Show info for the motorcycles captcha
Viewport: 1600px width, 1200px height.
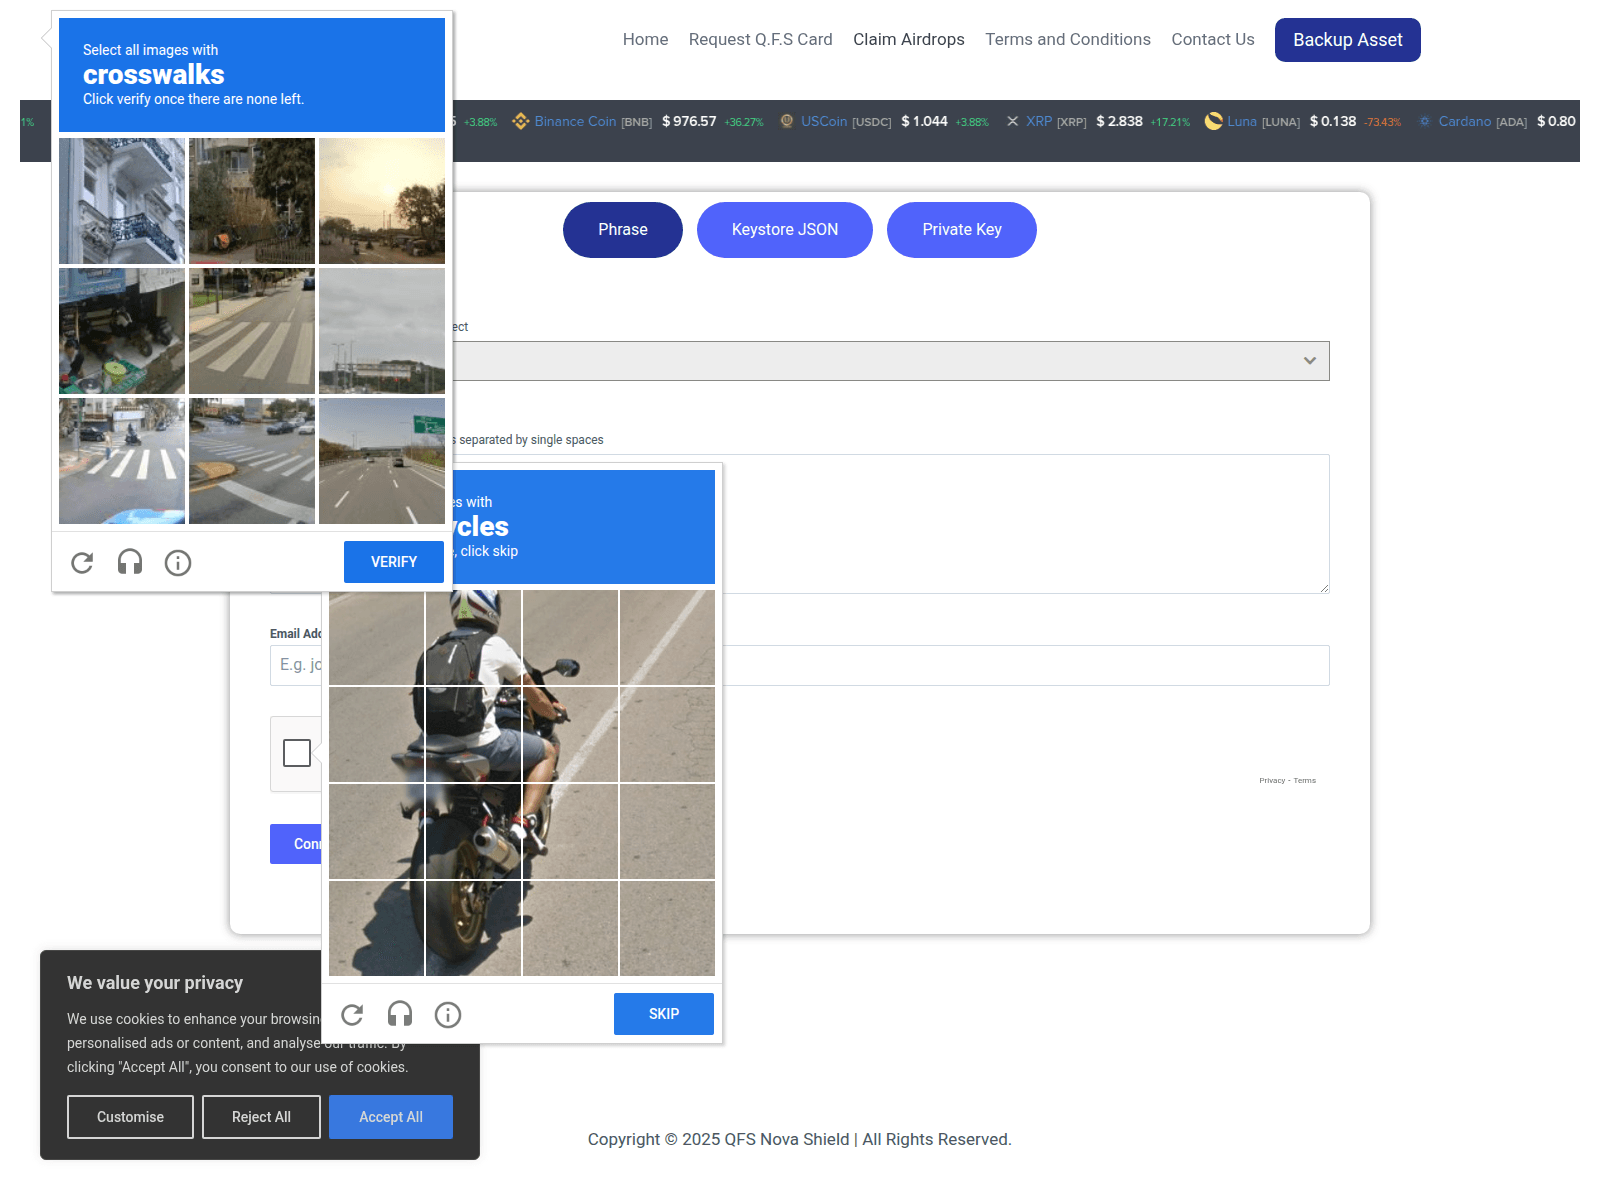point(448,1015)
